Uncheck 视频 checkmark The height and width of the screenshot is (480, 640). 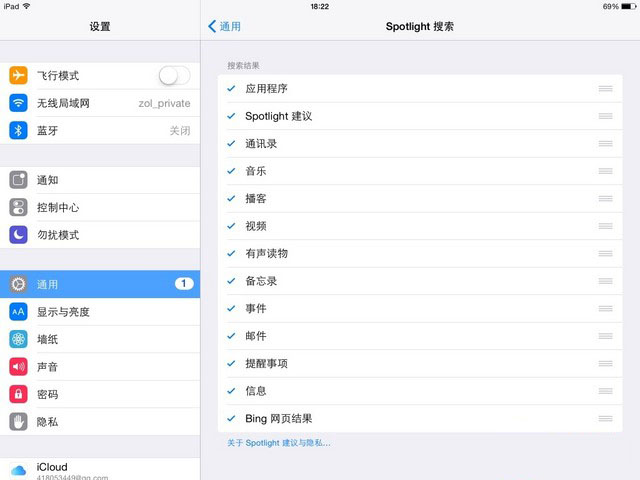coord(231,226)
